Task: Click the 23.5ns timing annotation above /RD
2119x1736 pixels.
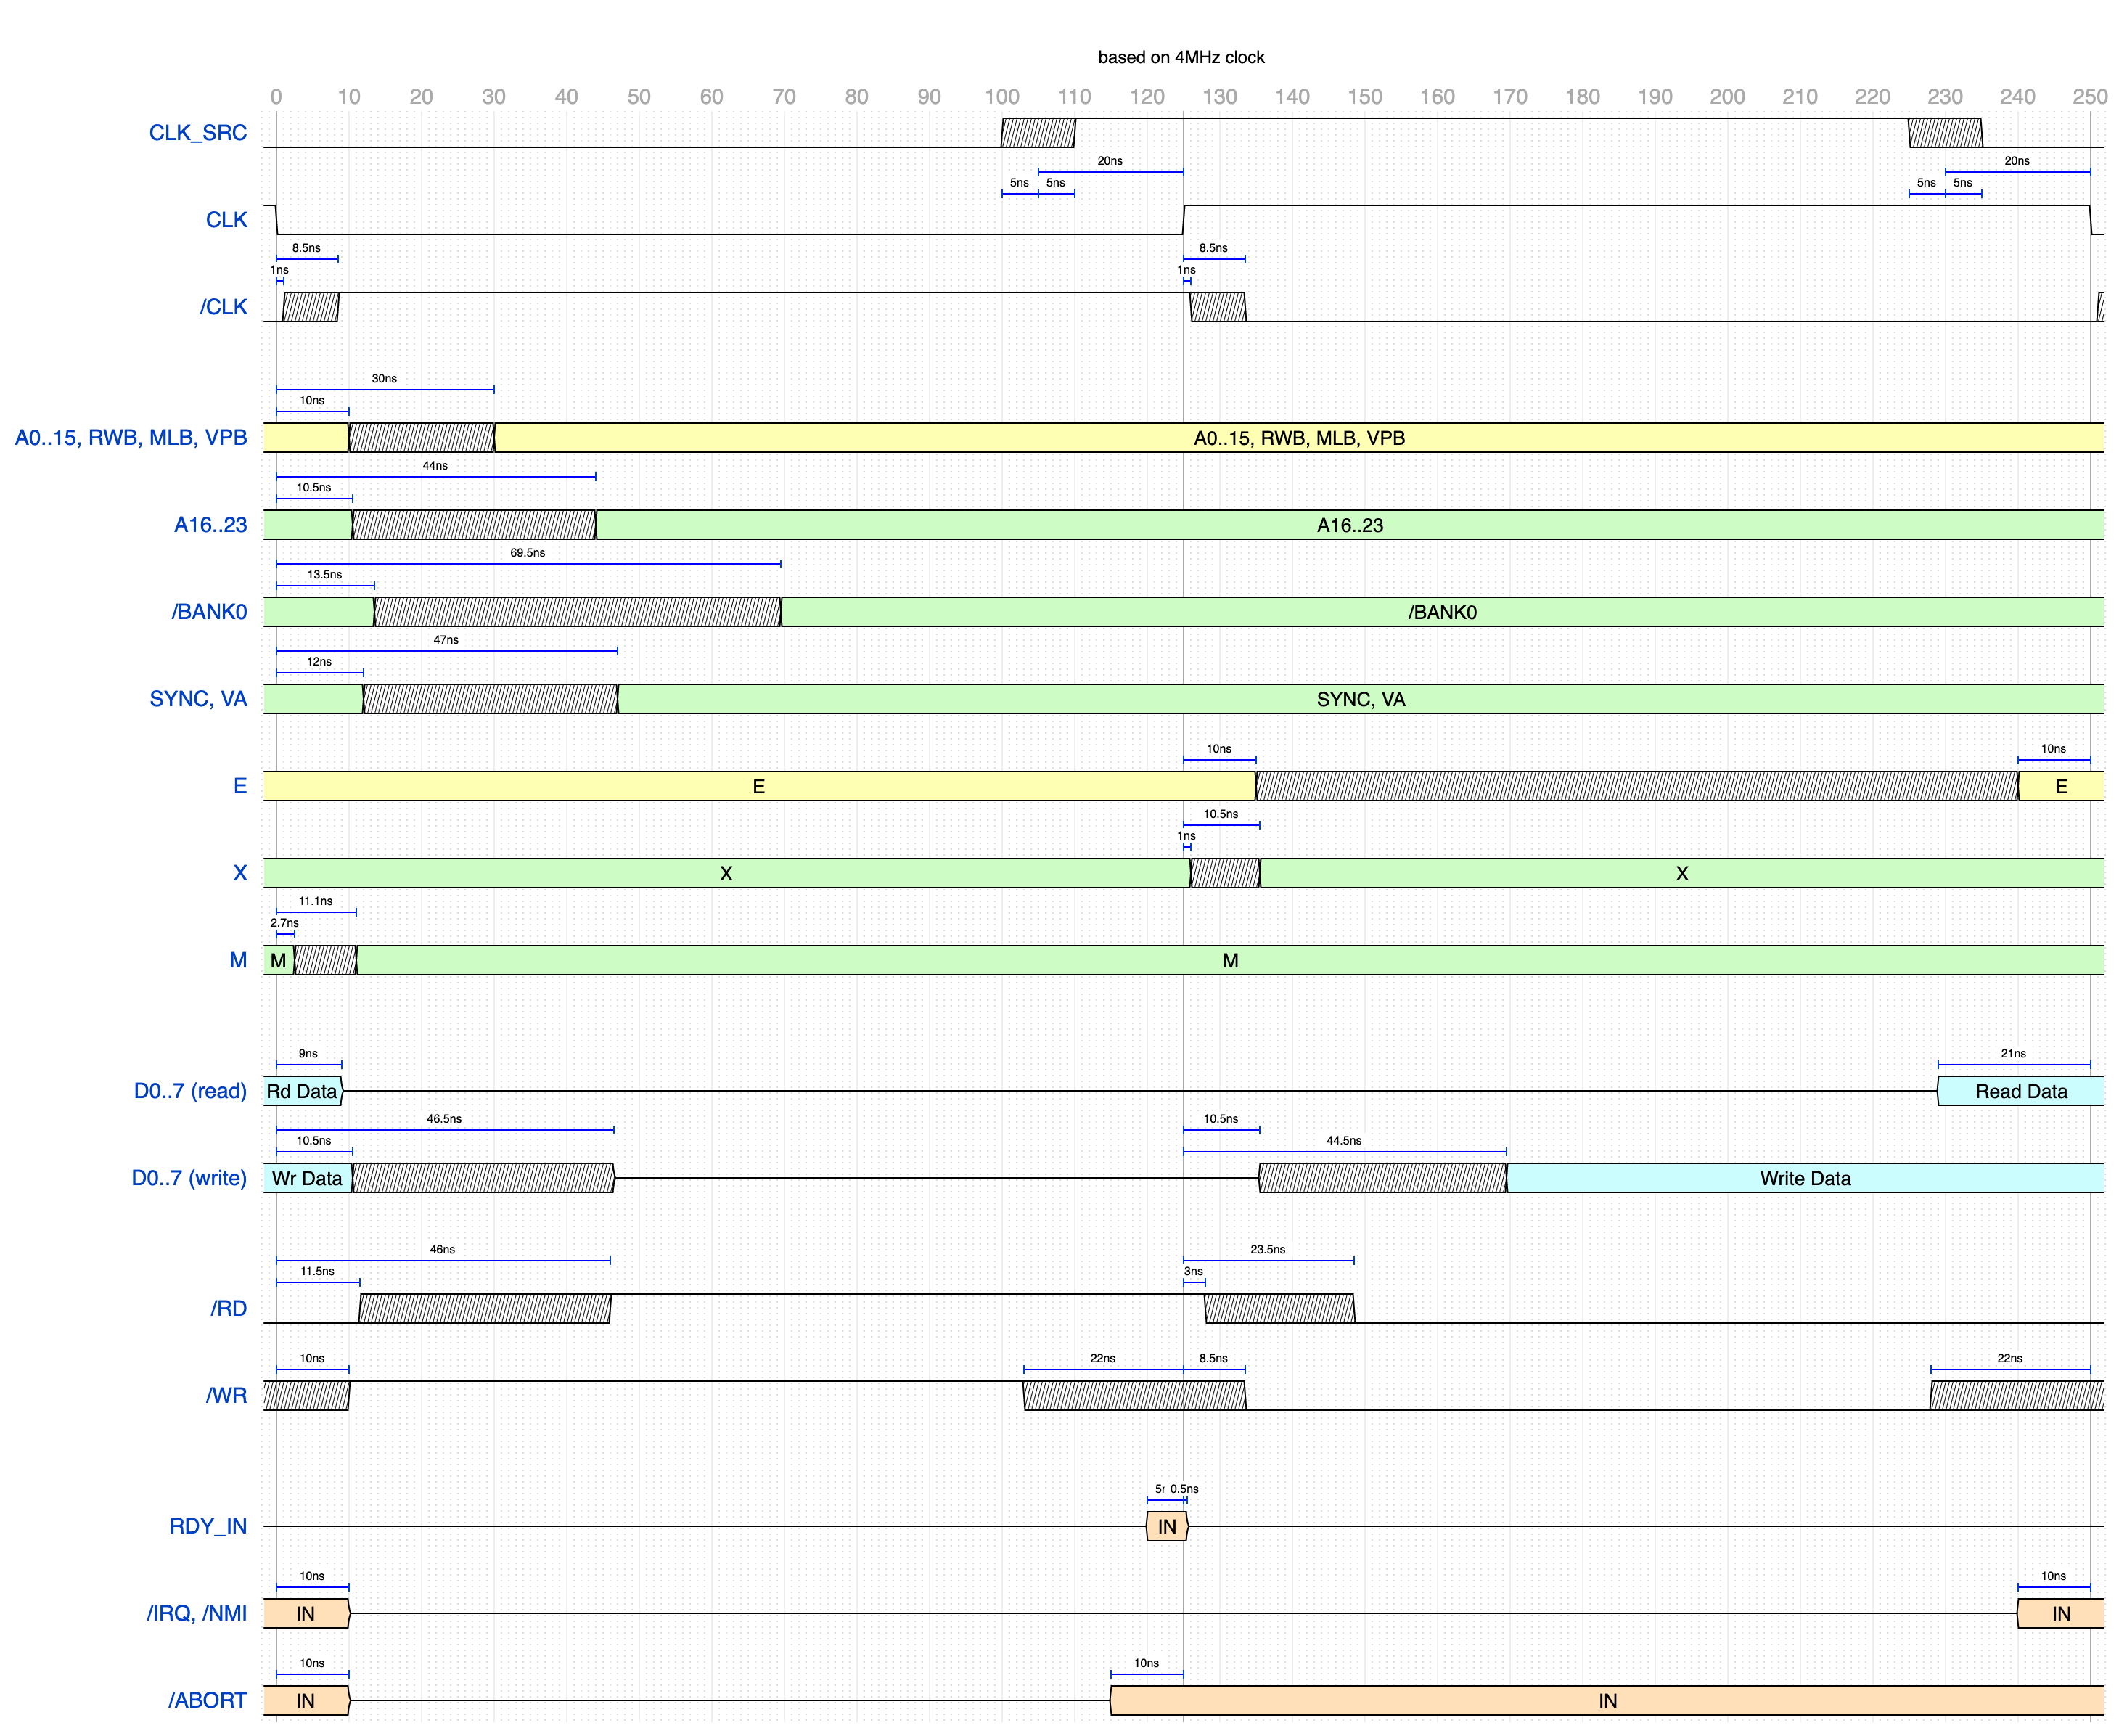Action: point(1267,1250)
